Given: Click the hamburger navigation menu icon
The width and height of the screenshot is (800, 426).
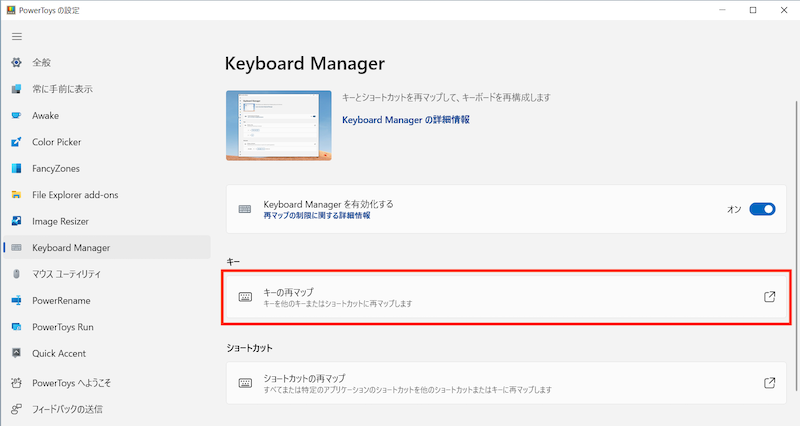Looking at the screenshot, I should (16, 36).
